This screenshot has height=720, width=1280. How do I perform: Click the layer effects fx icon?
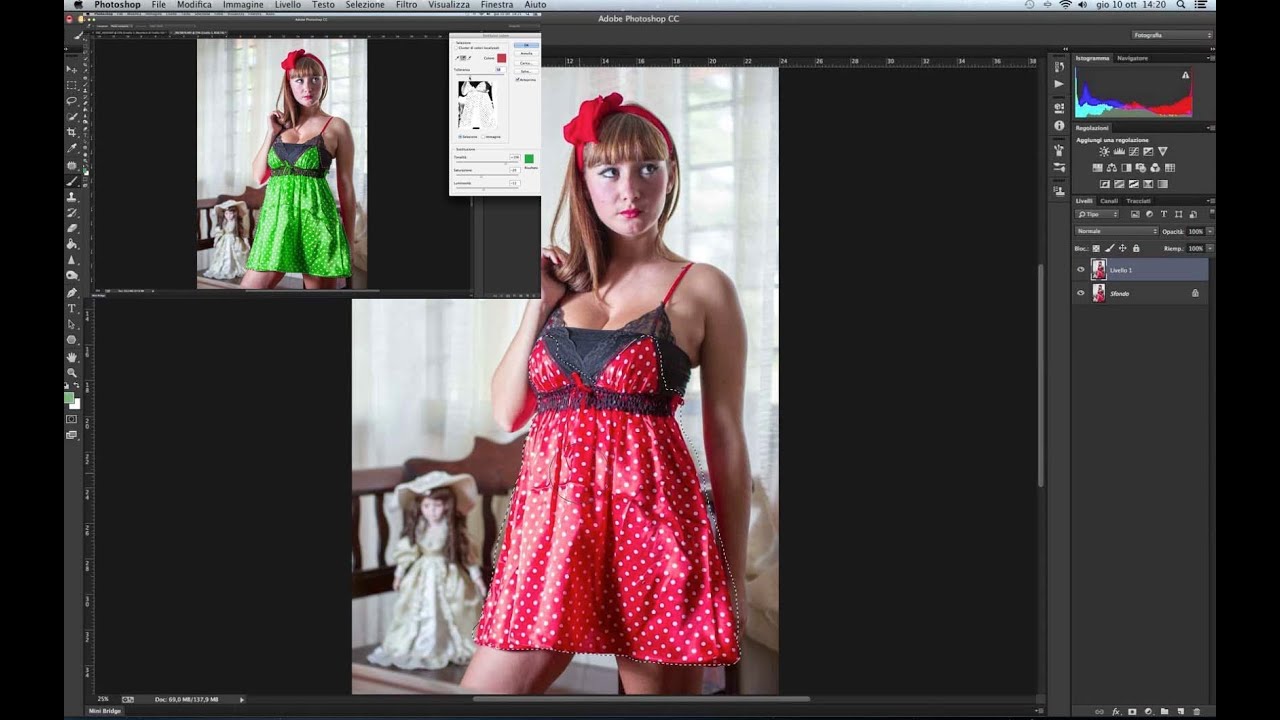coord(1116,712)
